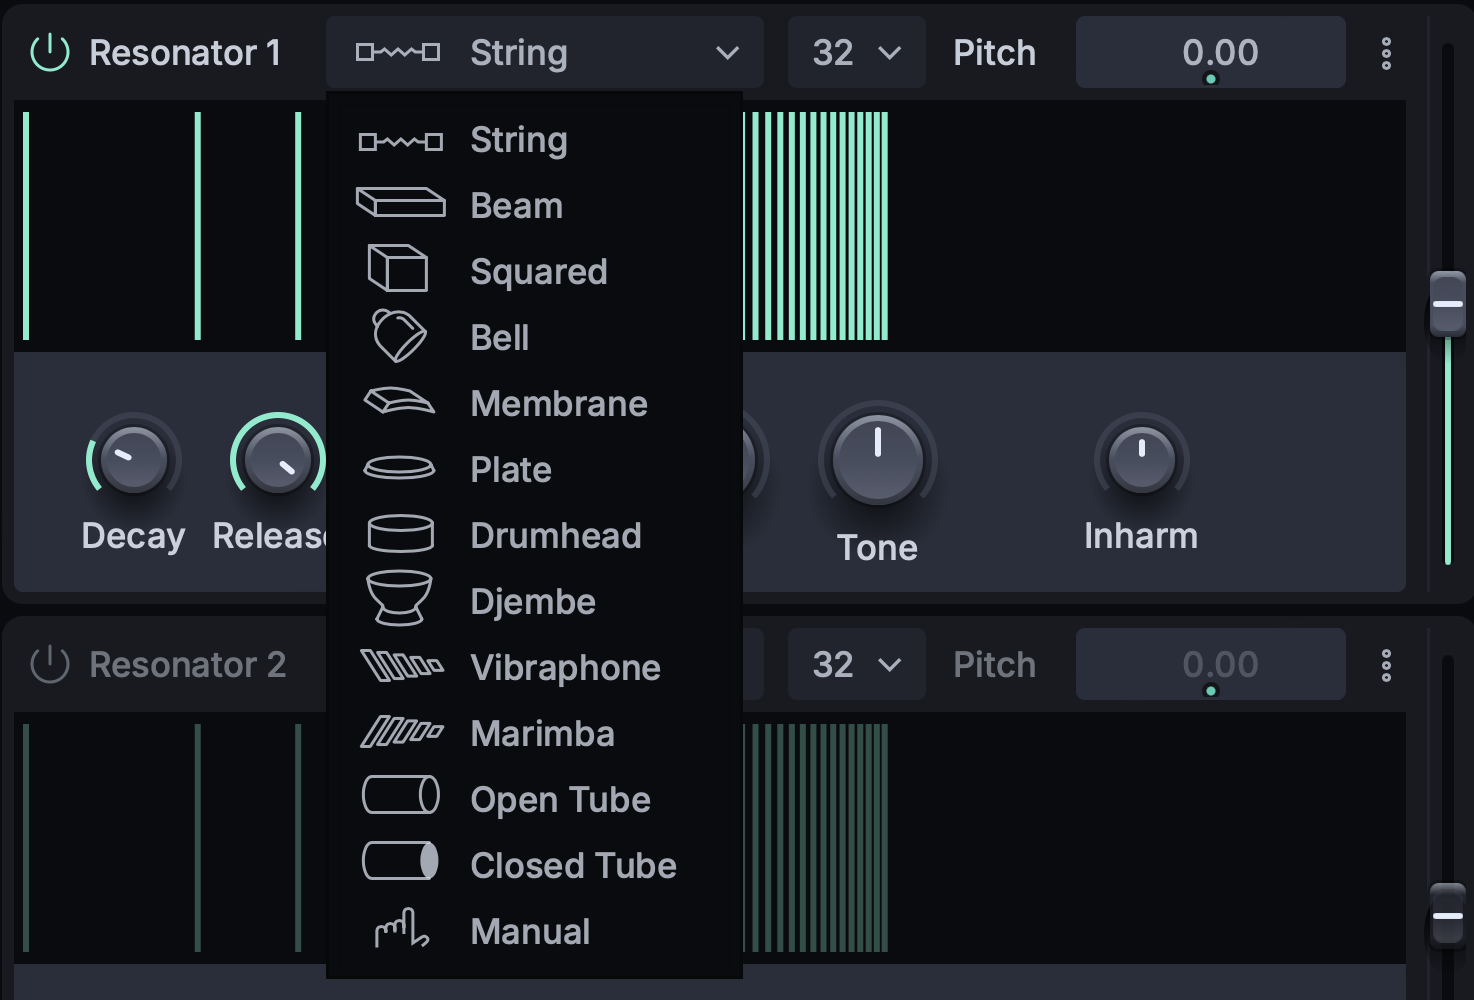Select the String icon in dropdown list

click(400, 141)
